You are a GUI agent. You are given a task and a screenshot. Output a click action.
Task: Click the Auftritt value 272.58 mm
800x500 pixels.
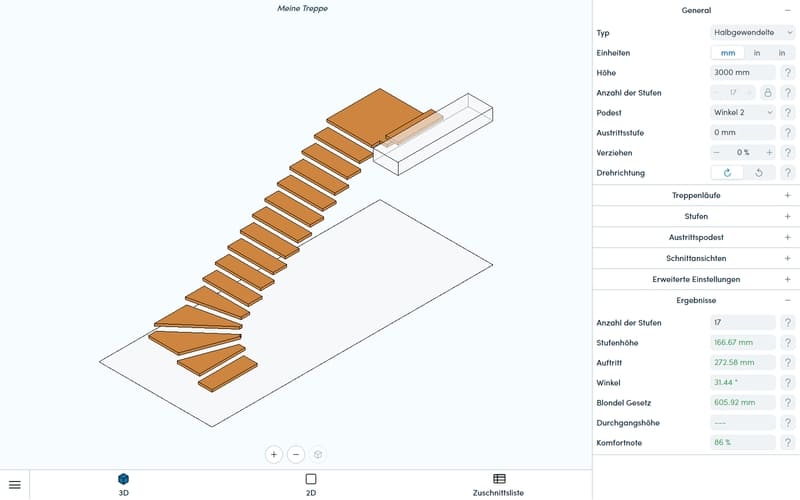click(743, 363)
